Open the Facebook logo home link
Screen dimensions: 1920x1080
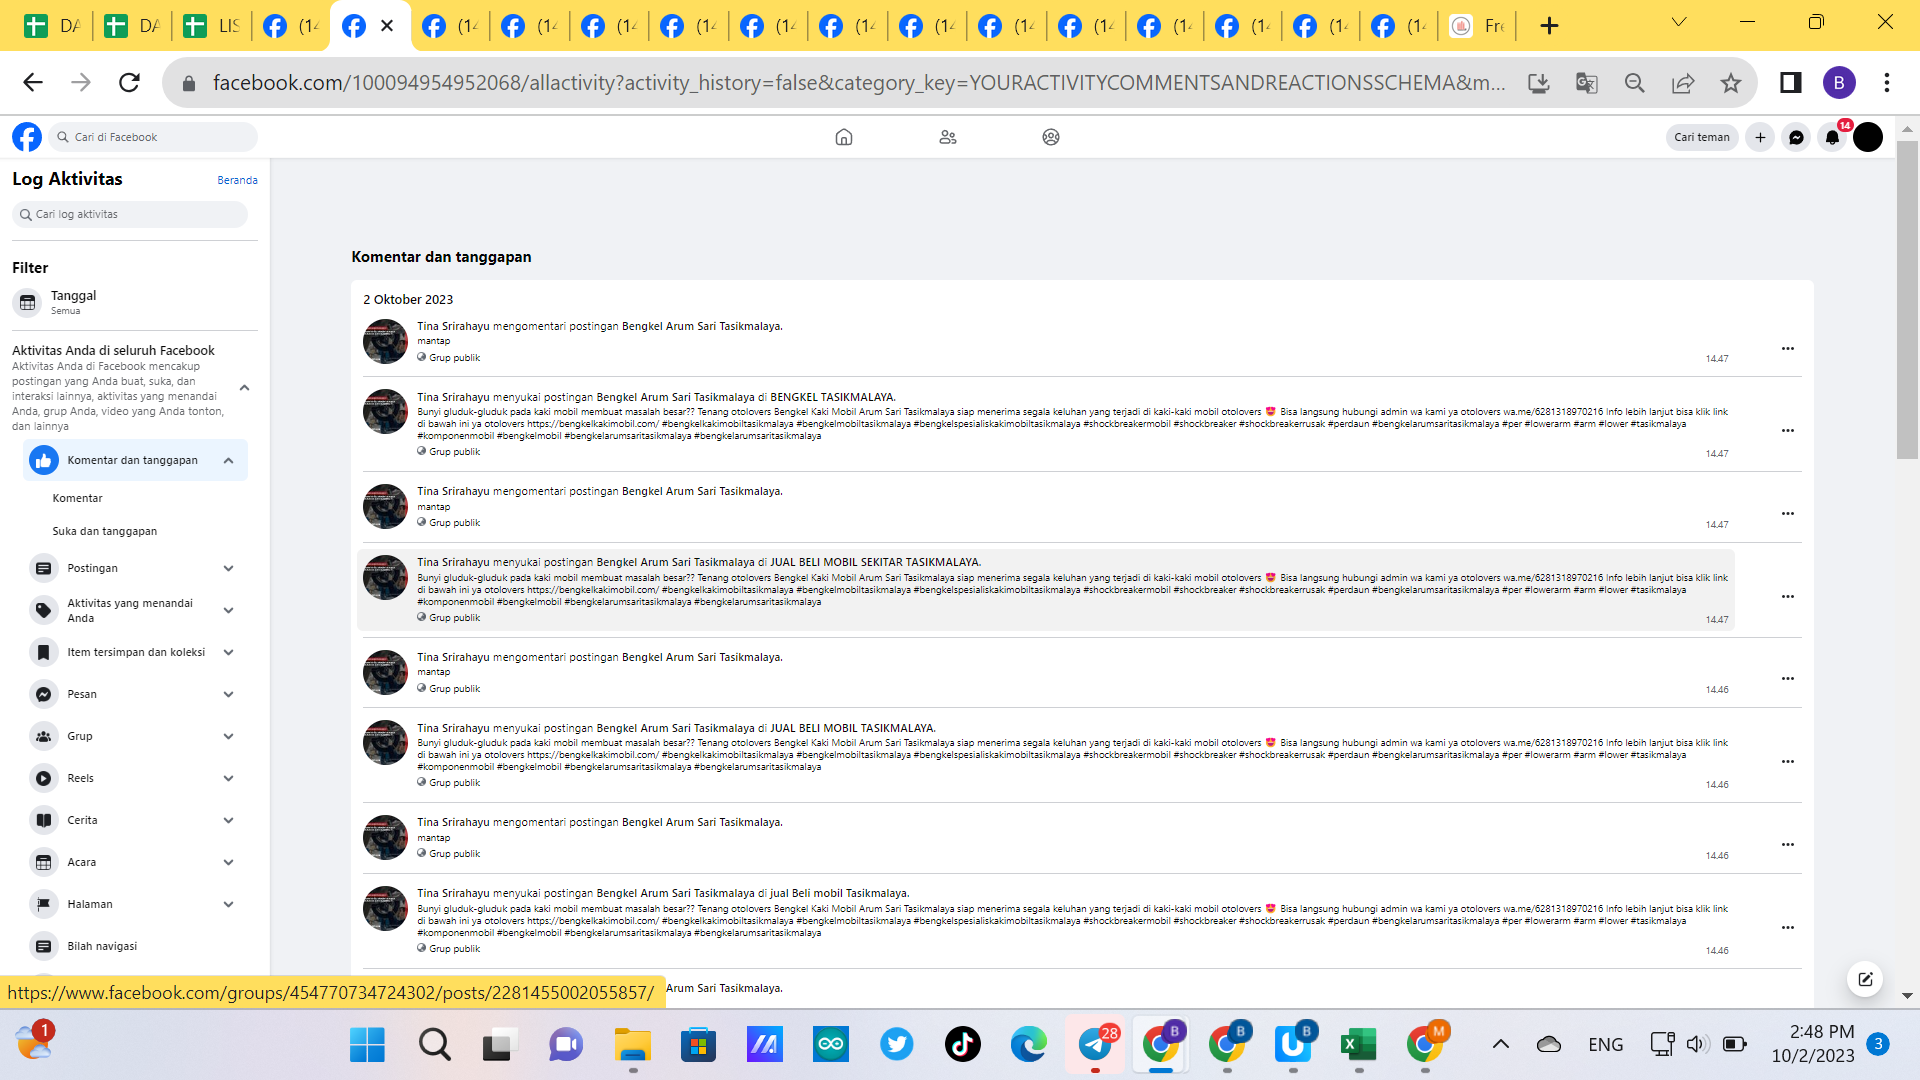pyautogui.click(x=27, y=137)
